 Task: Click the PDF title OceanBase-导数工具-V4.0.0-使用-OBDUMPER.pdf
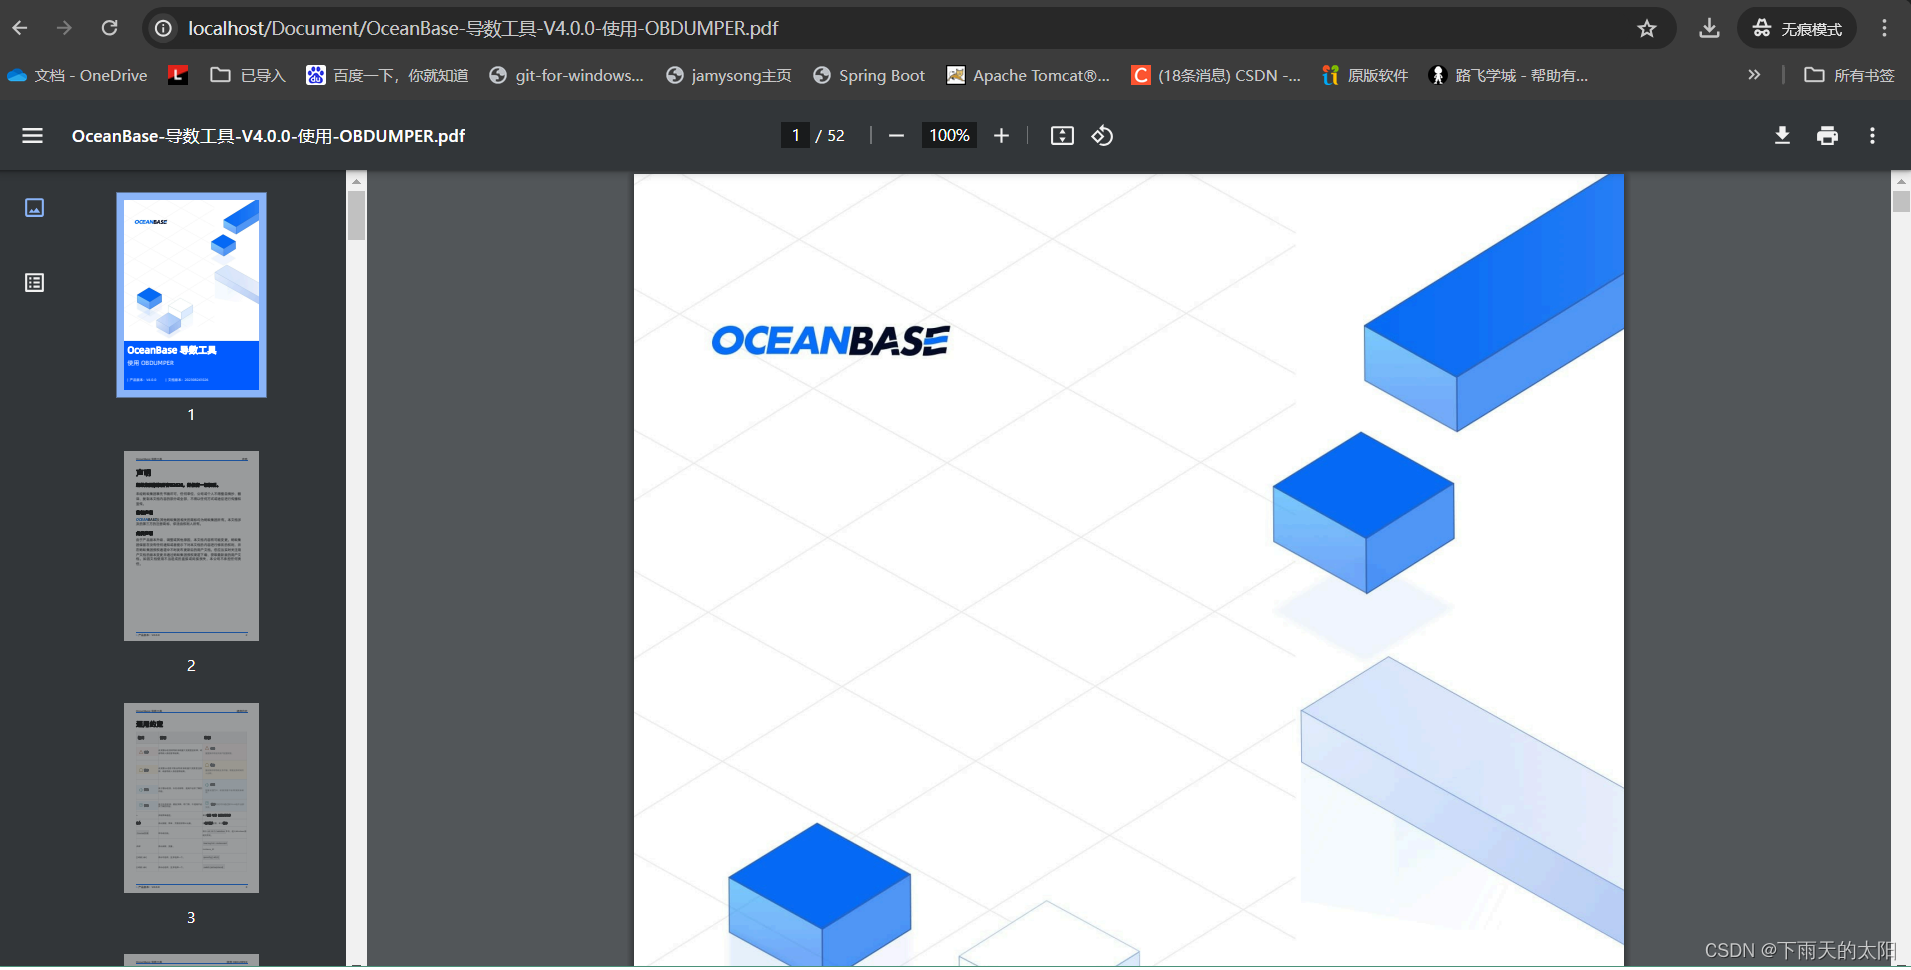[268, 135]
